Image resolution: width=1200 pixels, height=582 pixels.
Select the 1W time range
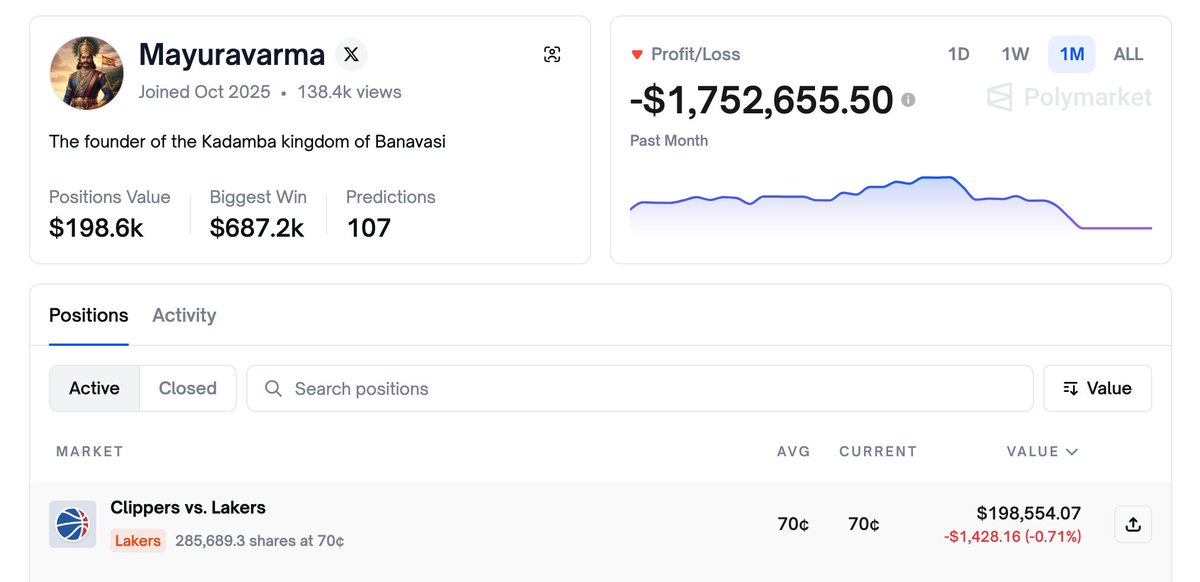tap(1015, 54)
